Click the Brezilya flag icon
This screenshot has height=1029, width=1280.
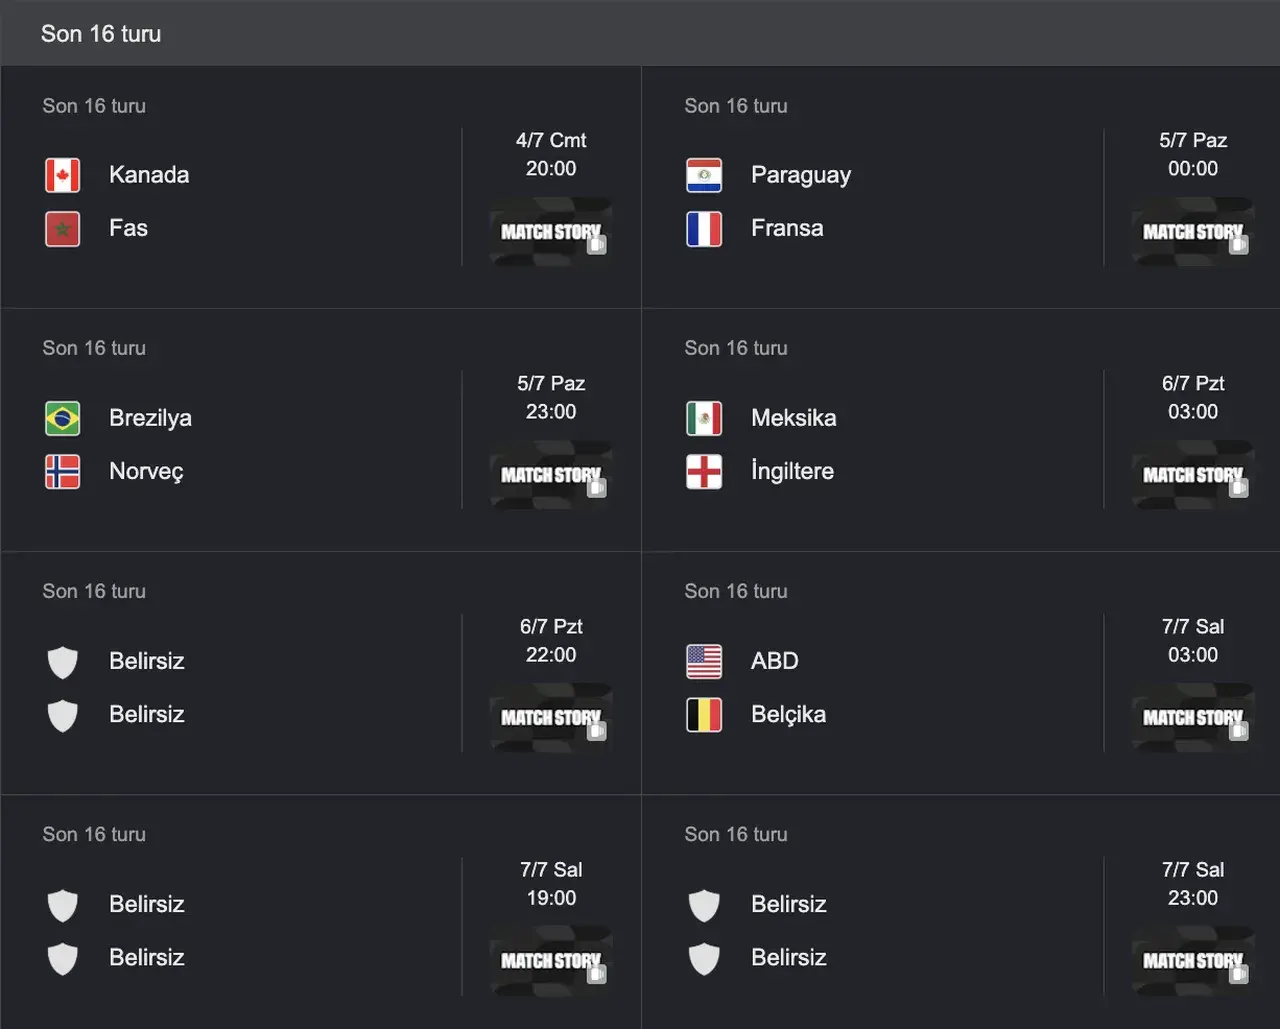(x=62, y=418)
